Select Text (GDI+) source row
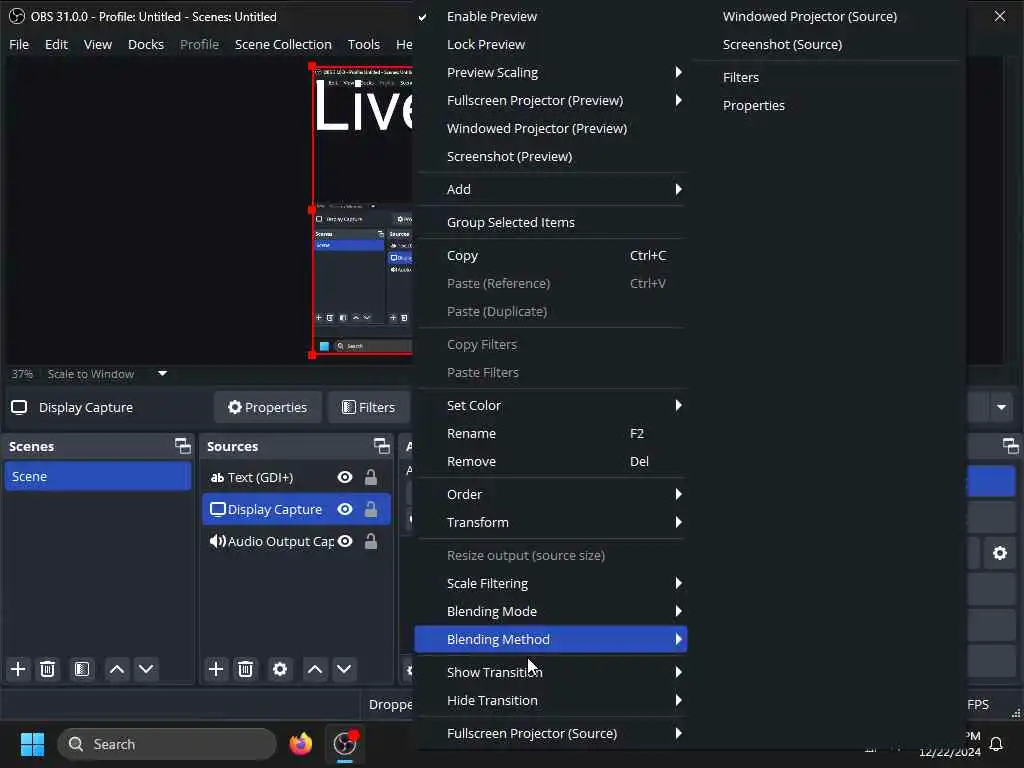1024x768 pixels. (296, 477)
